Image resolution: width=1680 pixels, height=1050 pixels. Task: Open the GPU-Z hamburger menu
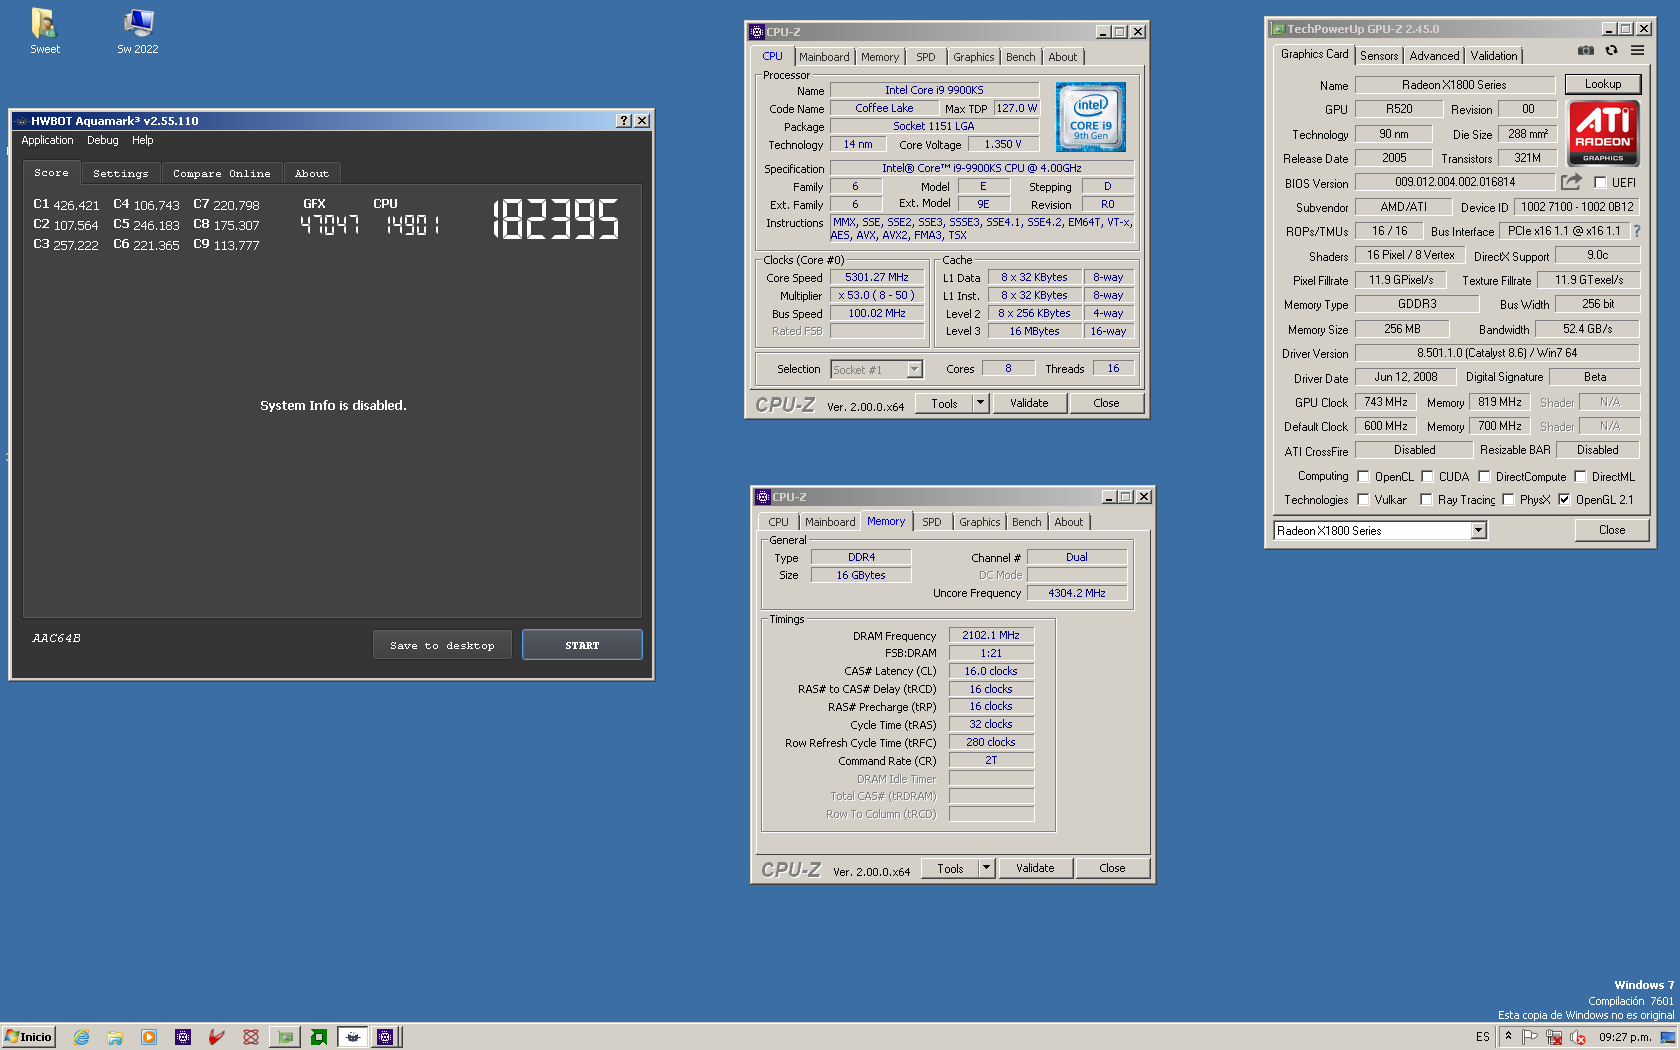coord(1637,50)
